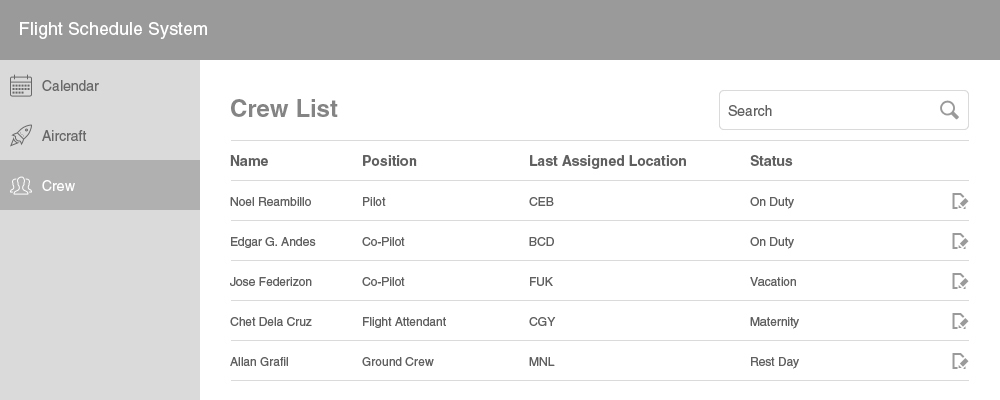Click the Crew people icon
1000x400 pixels.
pos(21,186)
